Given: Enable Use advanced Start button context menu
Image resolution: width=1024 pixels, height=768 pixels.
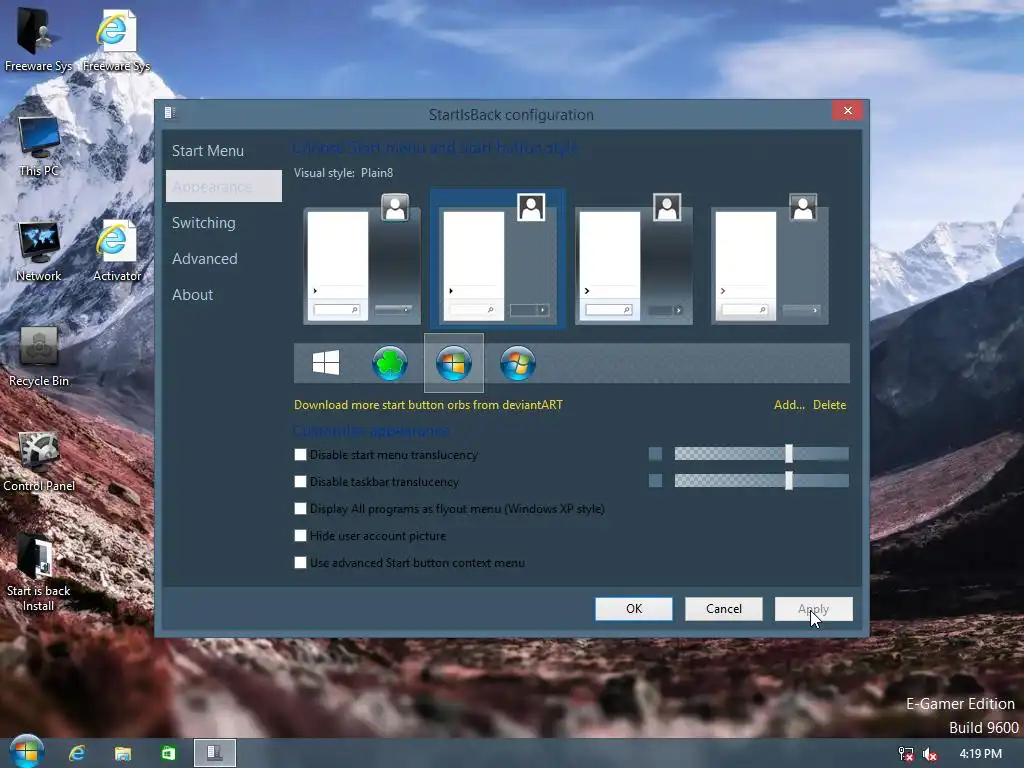Looking at the screenshot, I should point(300,562).
